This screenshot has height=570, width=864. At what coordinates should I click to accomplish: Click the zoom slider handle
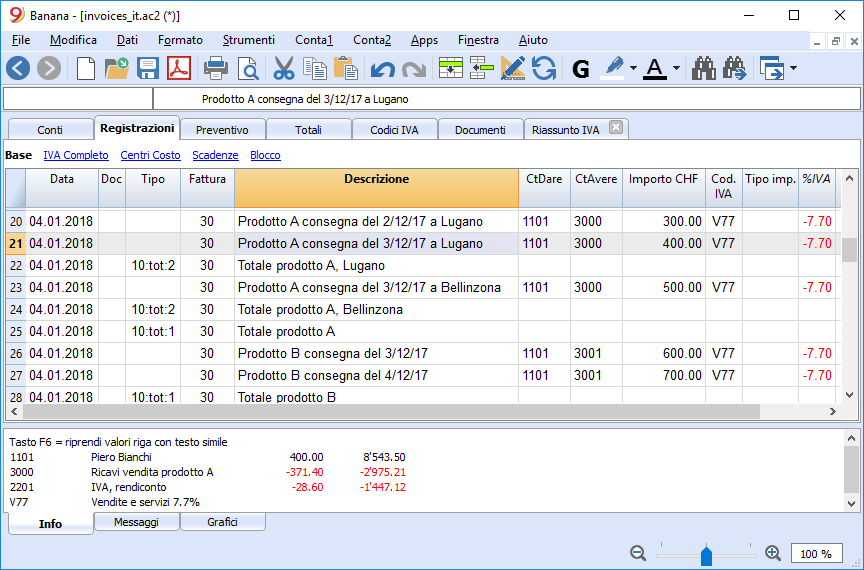[x=706, y=554]
